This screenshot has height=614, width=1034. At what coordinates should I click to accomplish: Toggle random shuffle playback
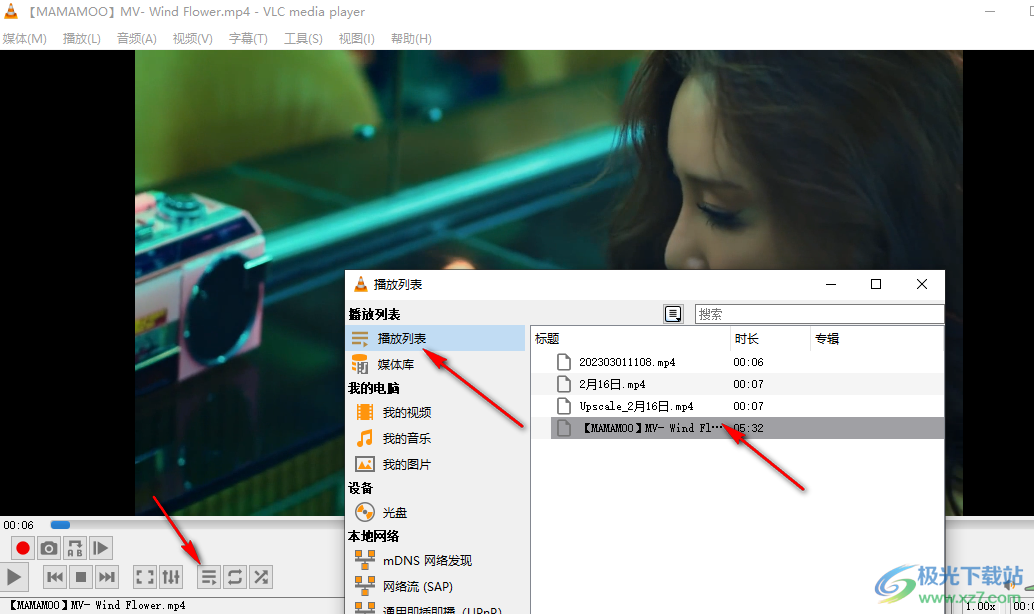(261, 577)
